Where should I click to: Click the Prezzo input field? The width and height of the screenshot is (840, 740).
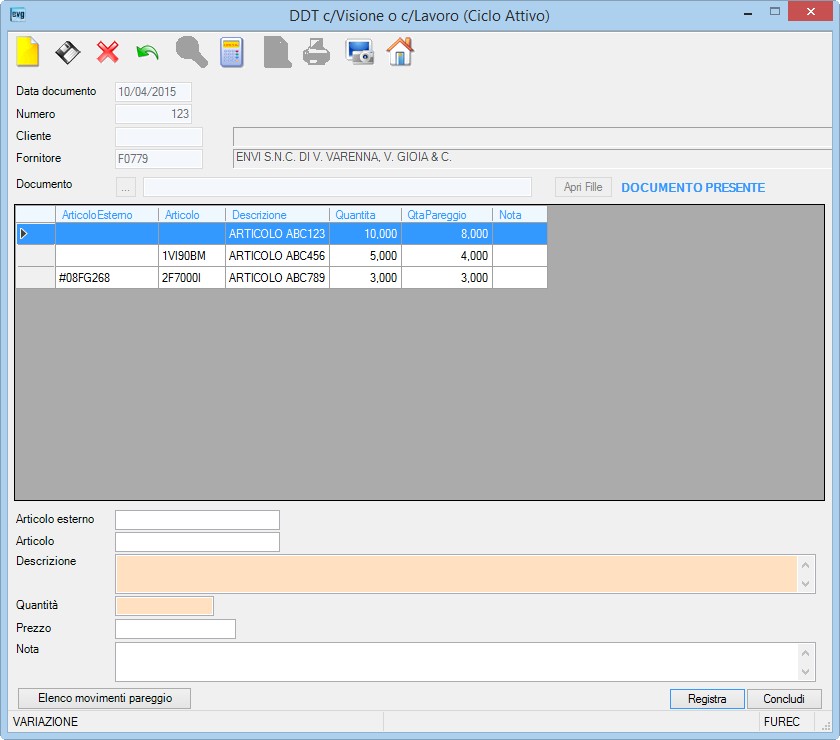click(175, 629)
